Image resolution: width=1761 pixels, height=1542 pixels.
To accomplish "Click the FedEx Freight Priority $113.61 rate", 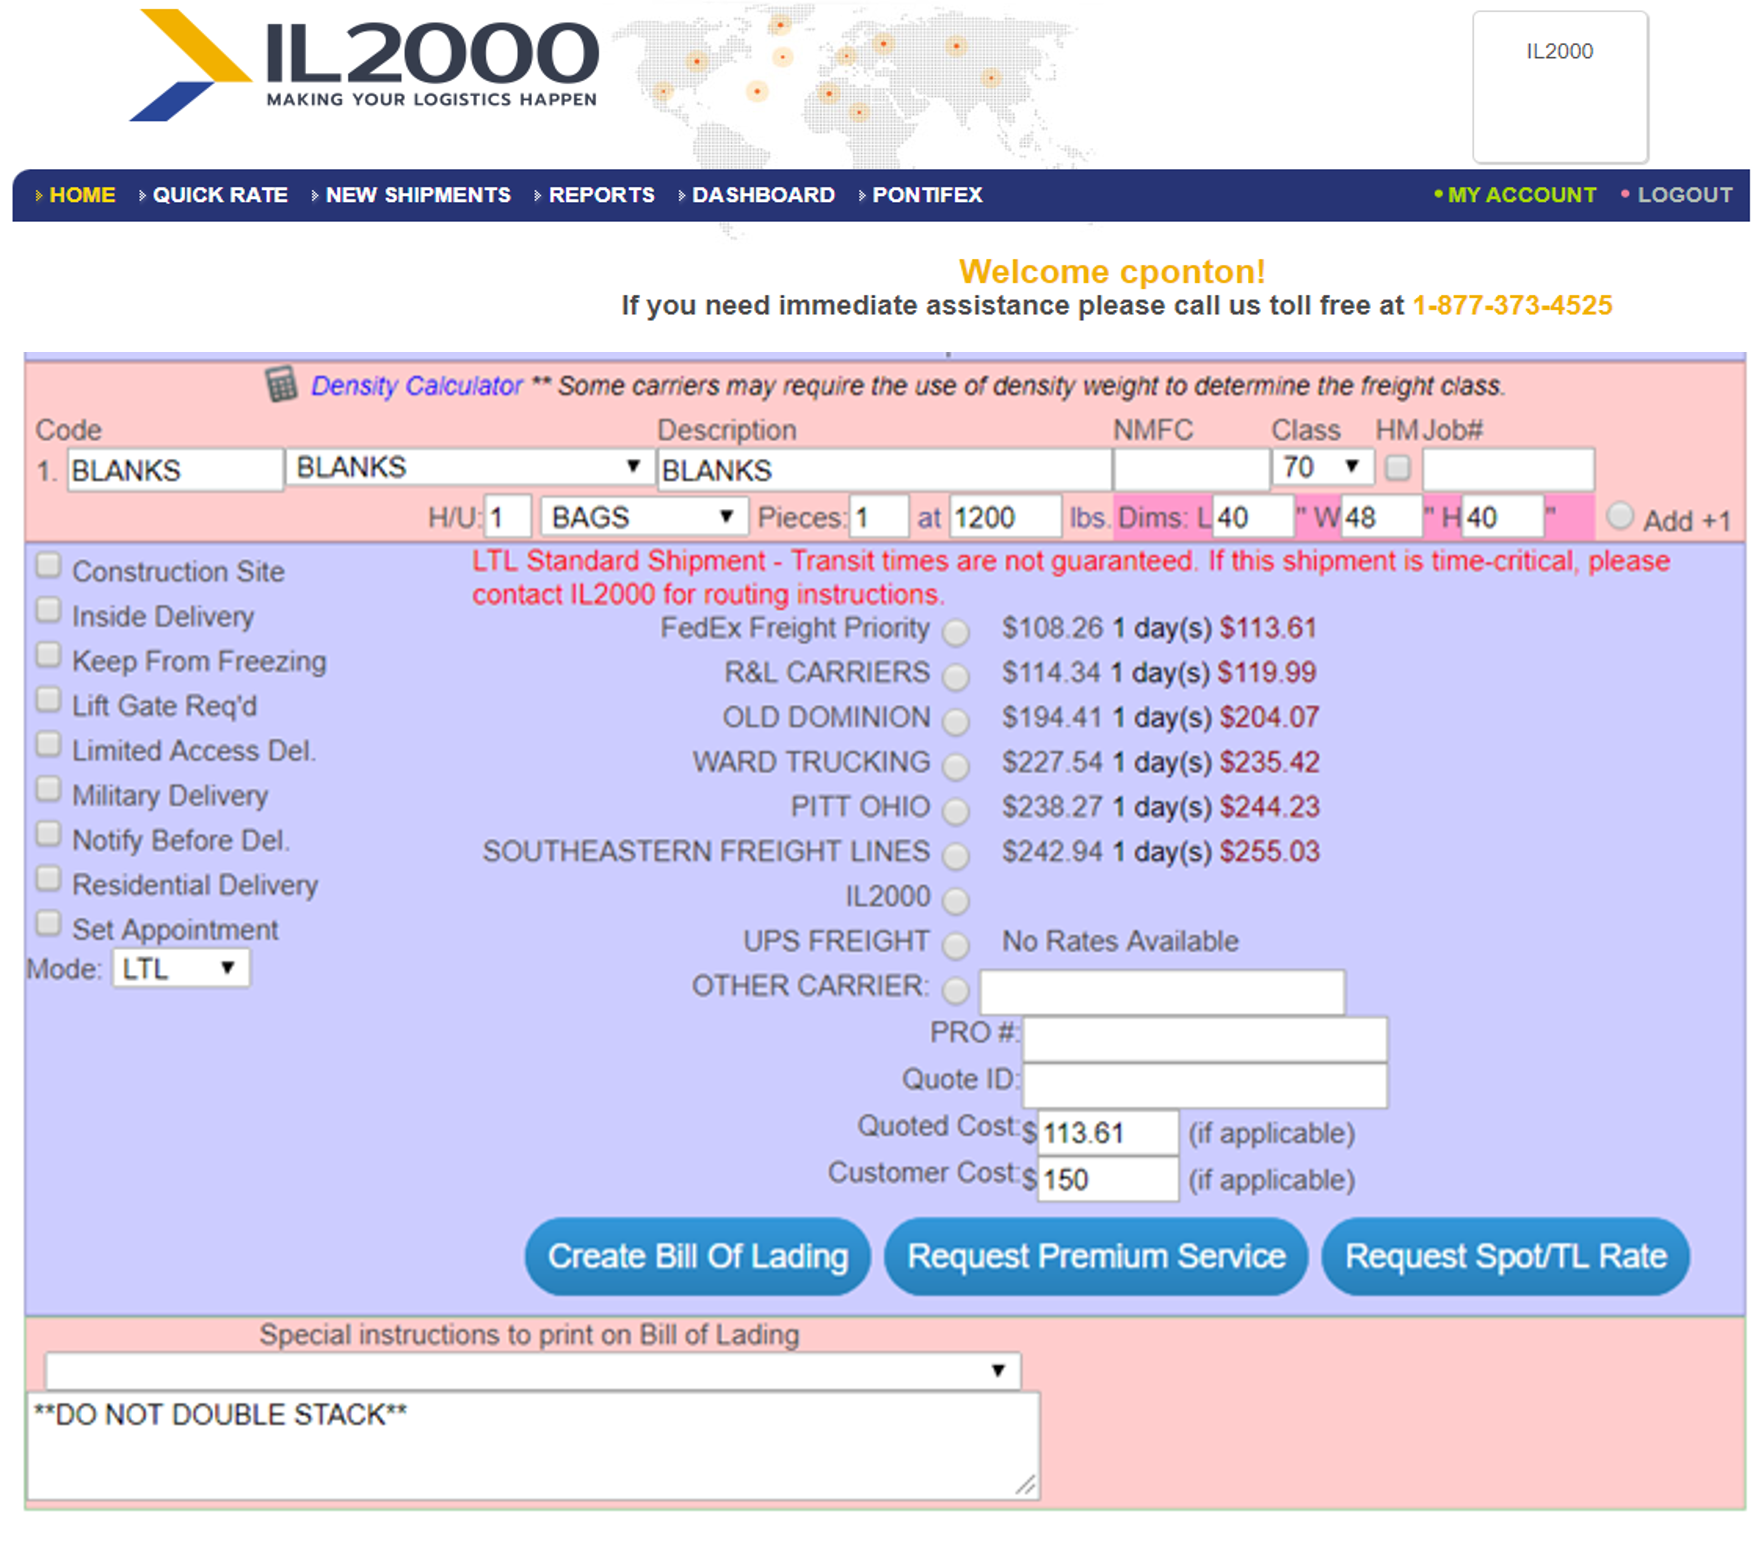I will (x=1268, y=628).
